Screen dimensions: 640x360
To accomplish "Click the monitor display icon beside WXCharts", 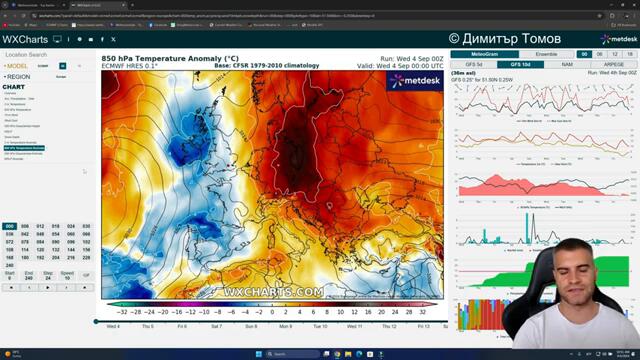I will coord(57,39).
